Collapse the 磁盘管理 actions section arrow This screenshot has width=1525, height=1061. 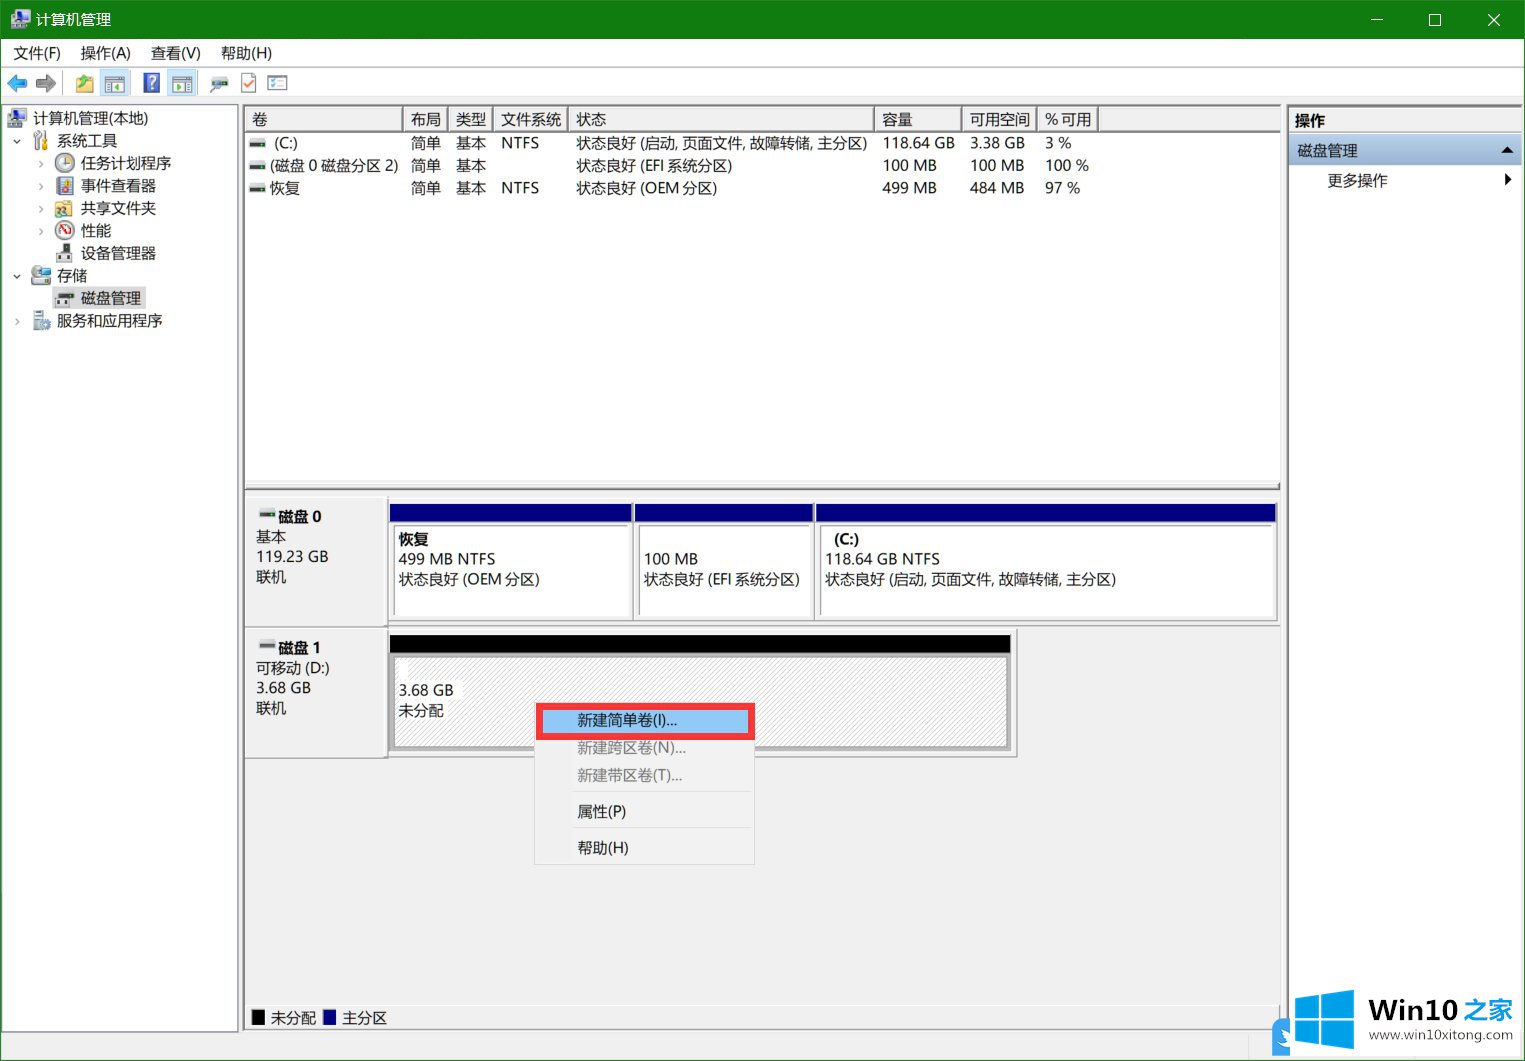[1507, 150]
